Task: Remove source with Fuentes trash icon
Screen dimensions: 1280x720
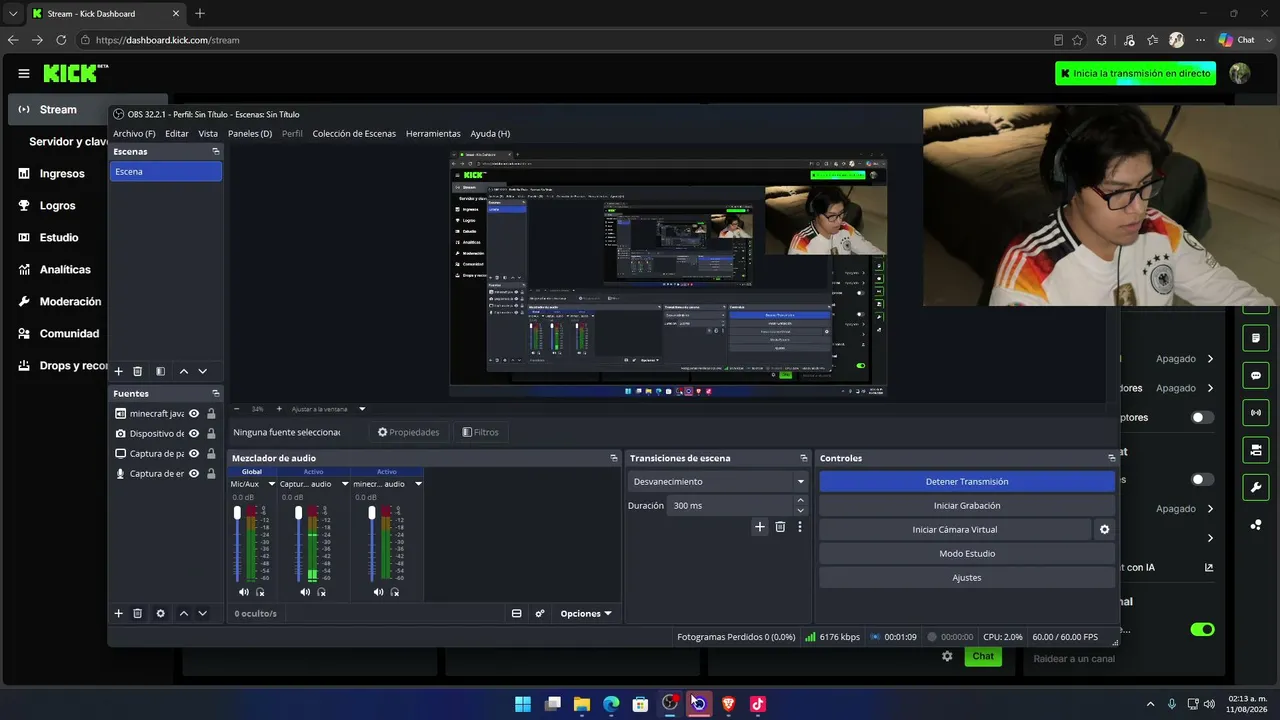Action: [x=138, y=613]
